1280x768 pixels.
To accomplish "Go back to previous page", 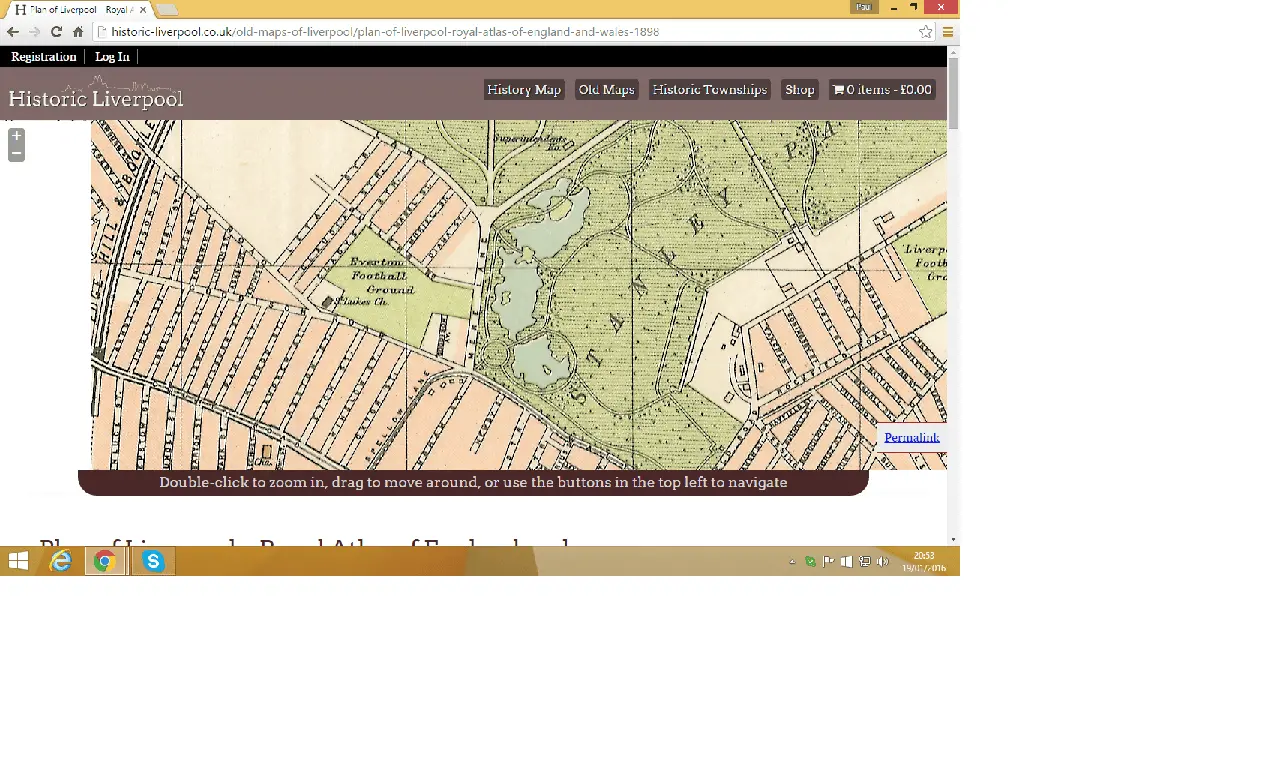I will (x=13, y=32).
